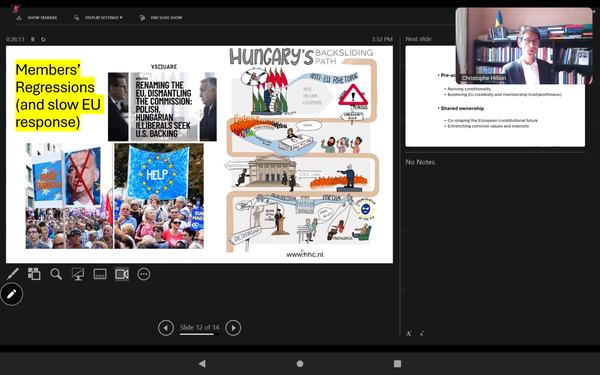This screenshot has width=600, height=375.
Task: Advance to the next slide
Action: [x=233, y=328]
